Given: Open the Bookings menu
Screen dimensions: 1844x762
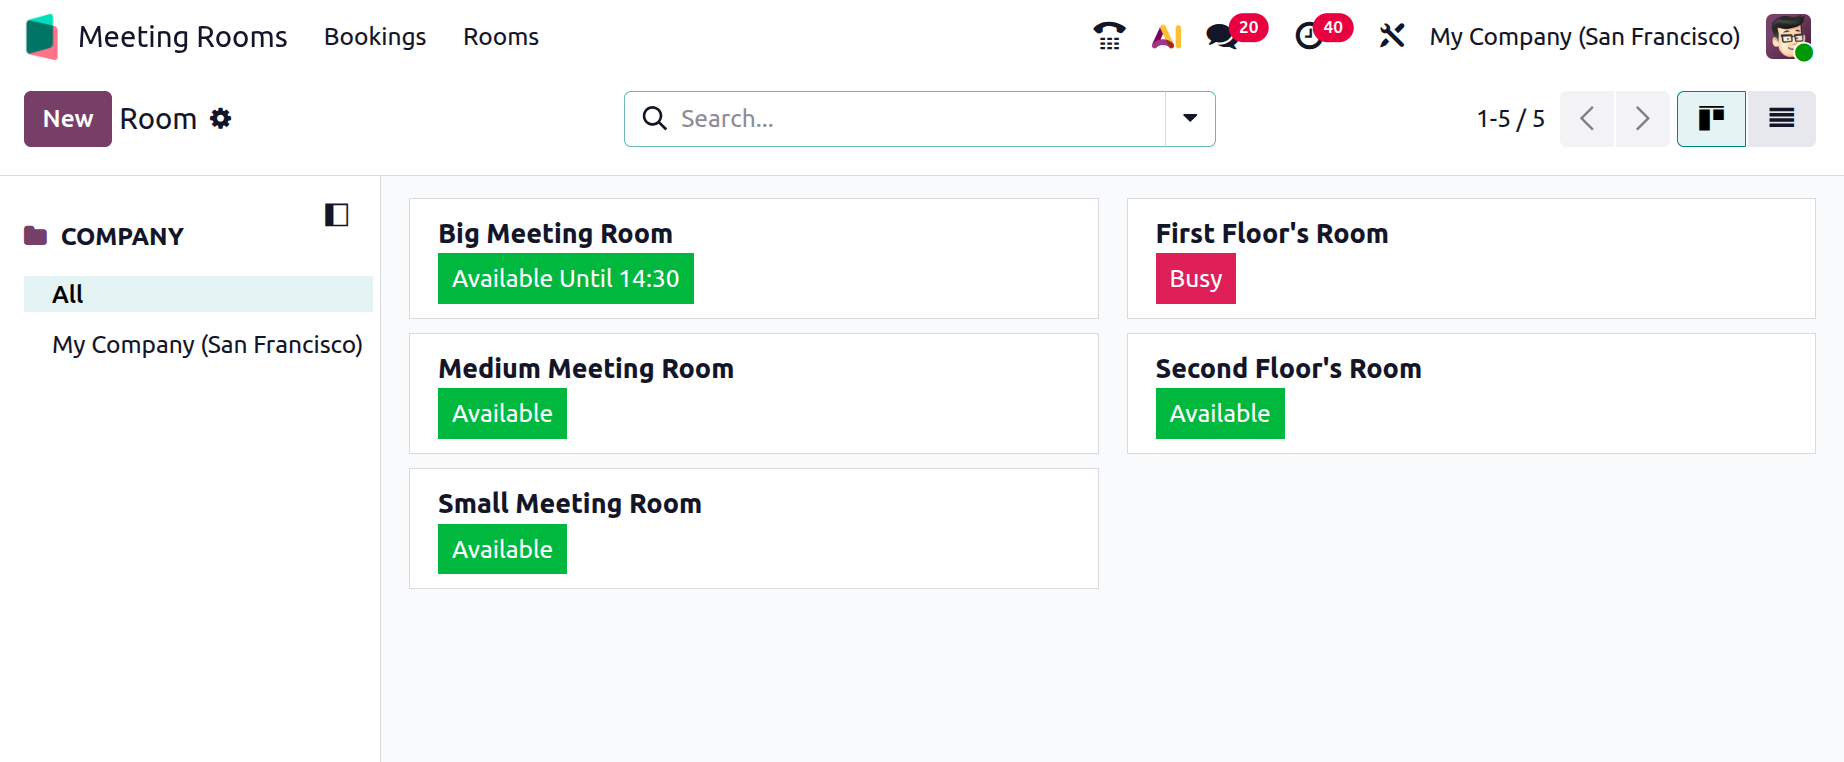Looking at the screenshot, I should click(375, 37).
